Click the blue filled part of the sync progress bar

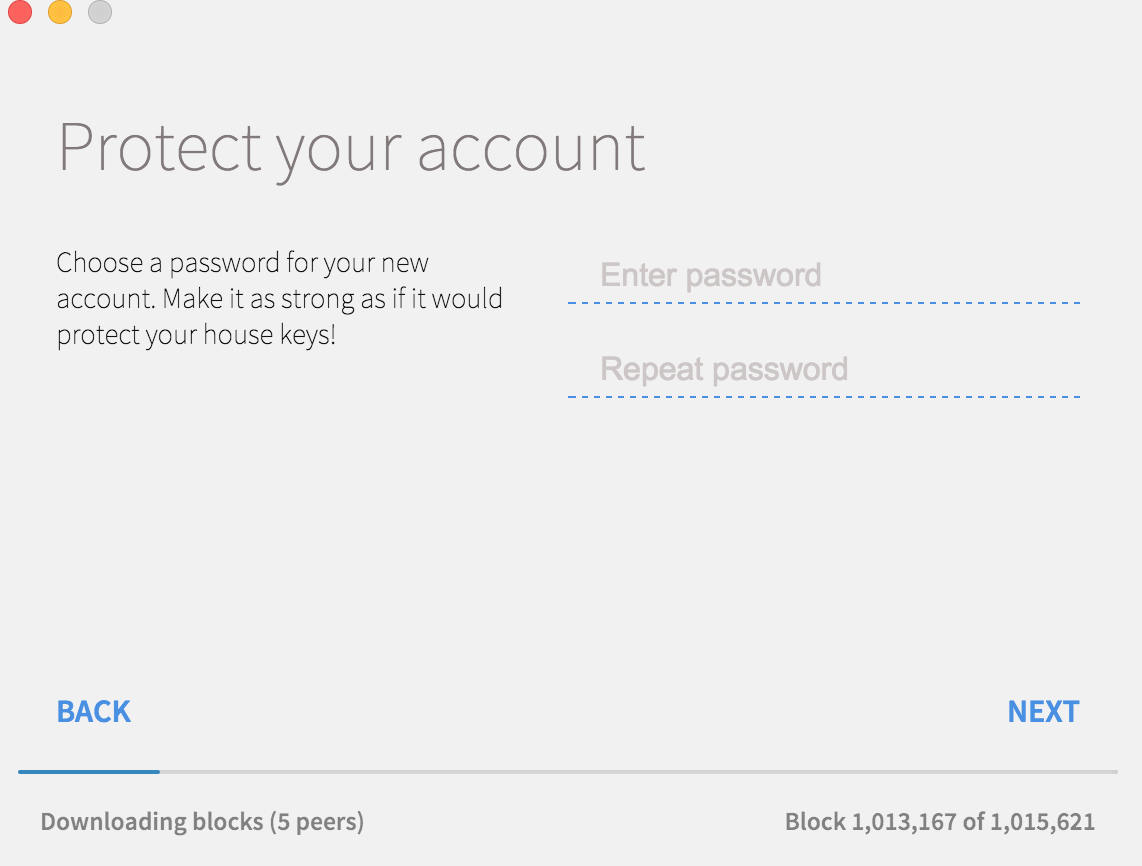tap(89, 771)
